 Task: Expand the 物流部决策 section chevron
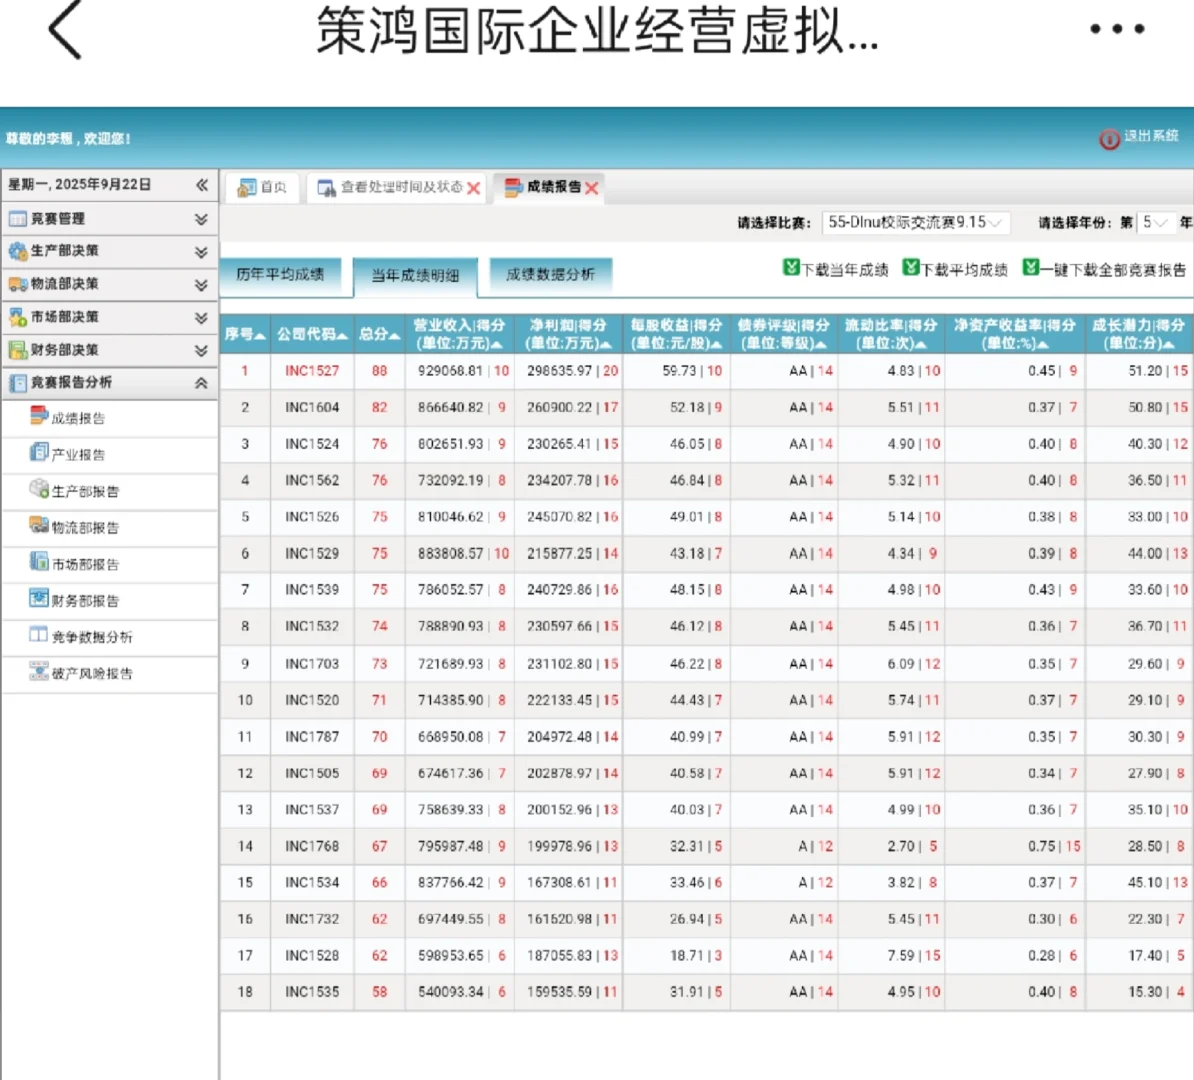point(201,285)
